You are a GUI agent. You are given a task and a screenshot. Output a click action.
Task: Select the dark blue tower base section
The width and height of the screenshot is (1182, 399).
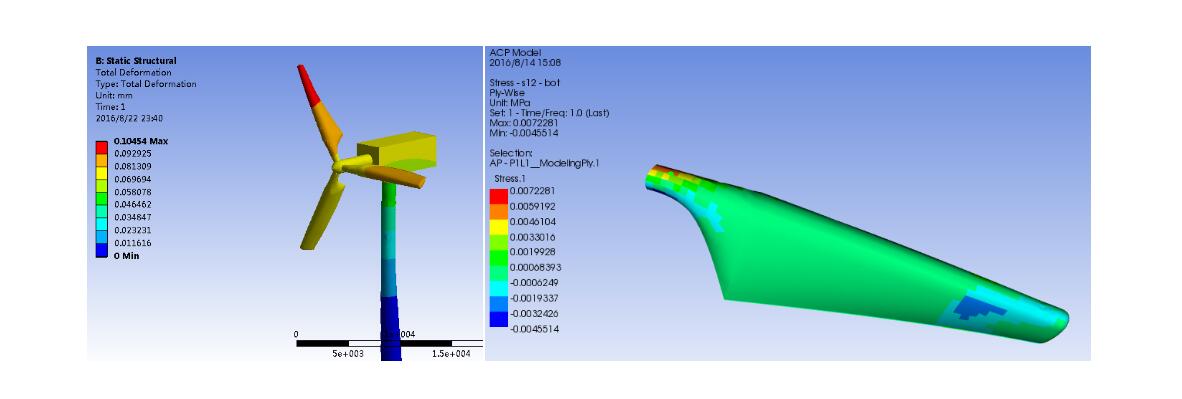coord(390,328)
